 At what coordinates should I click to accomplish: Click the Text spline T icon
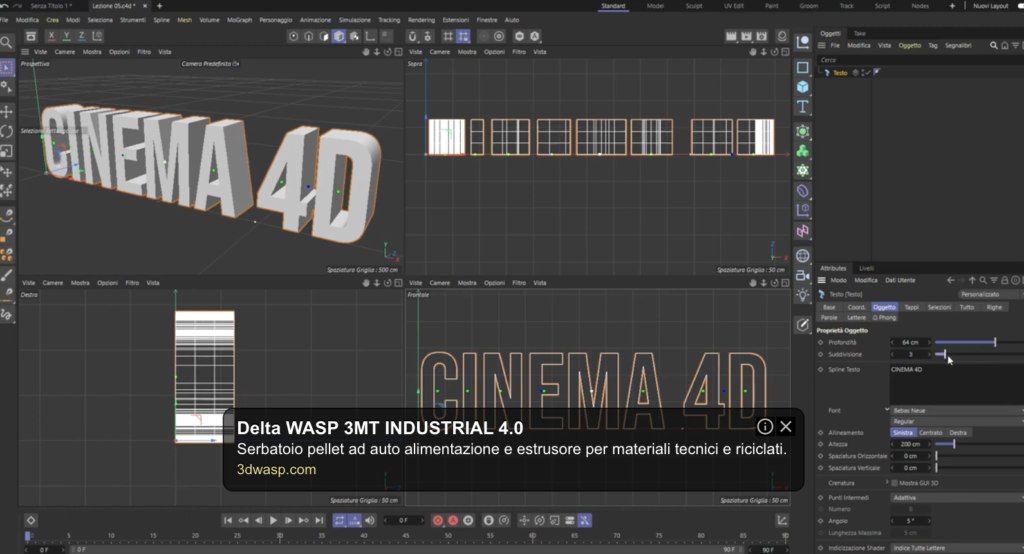click(803, 106)
